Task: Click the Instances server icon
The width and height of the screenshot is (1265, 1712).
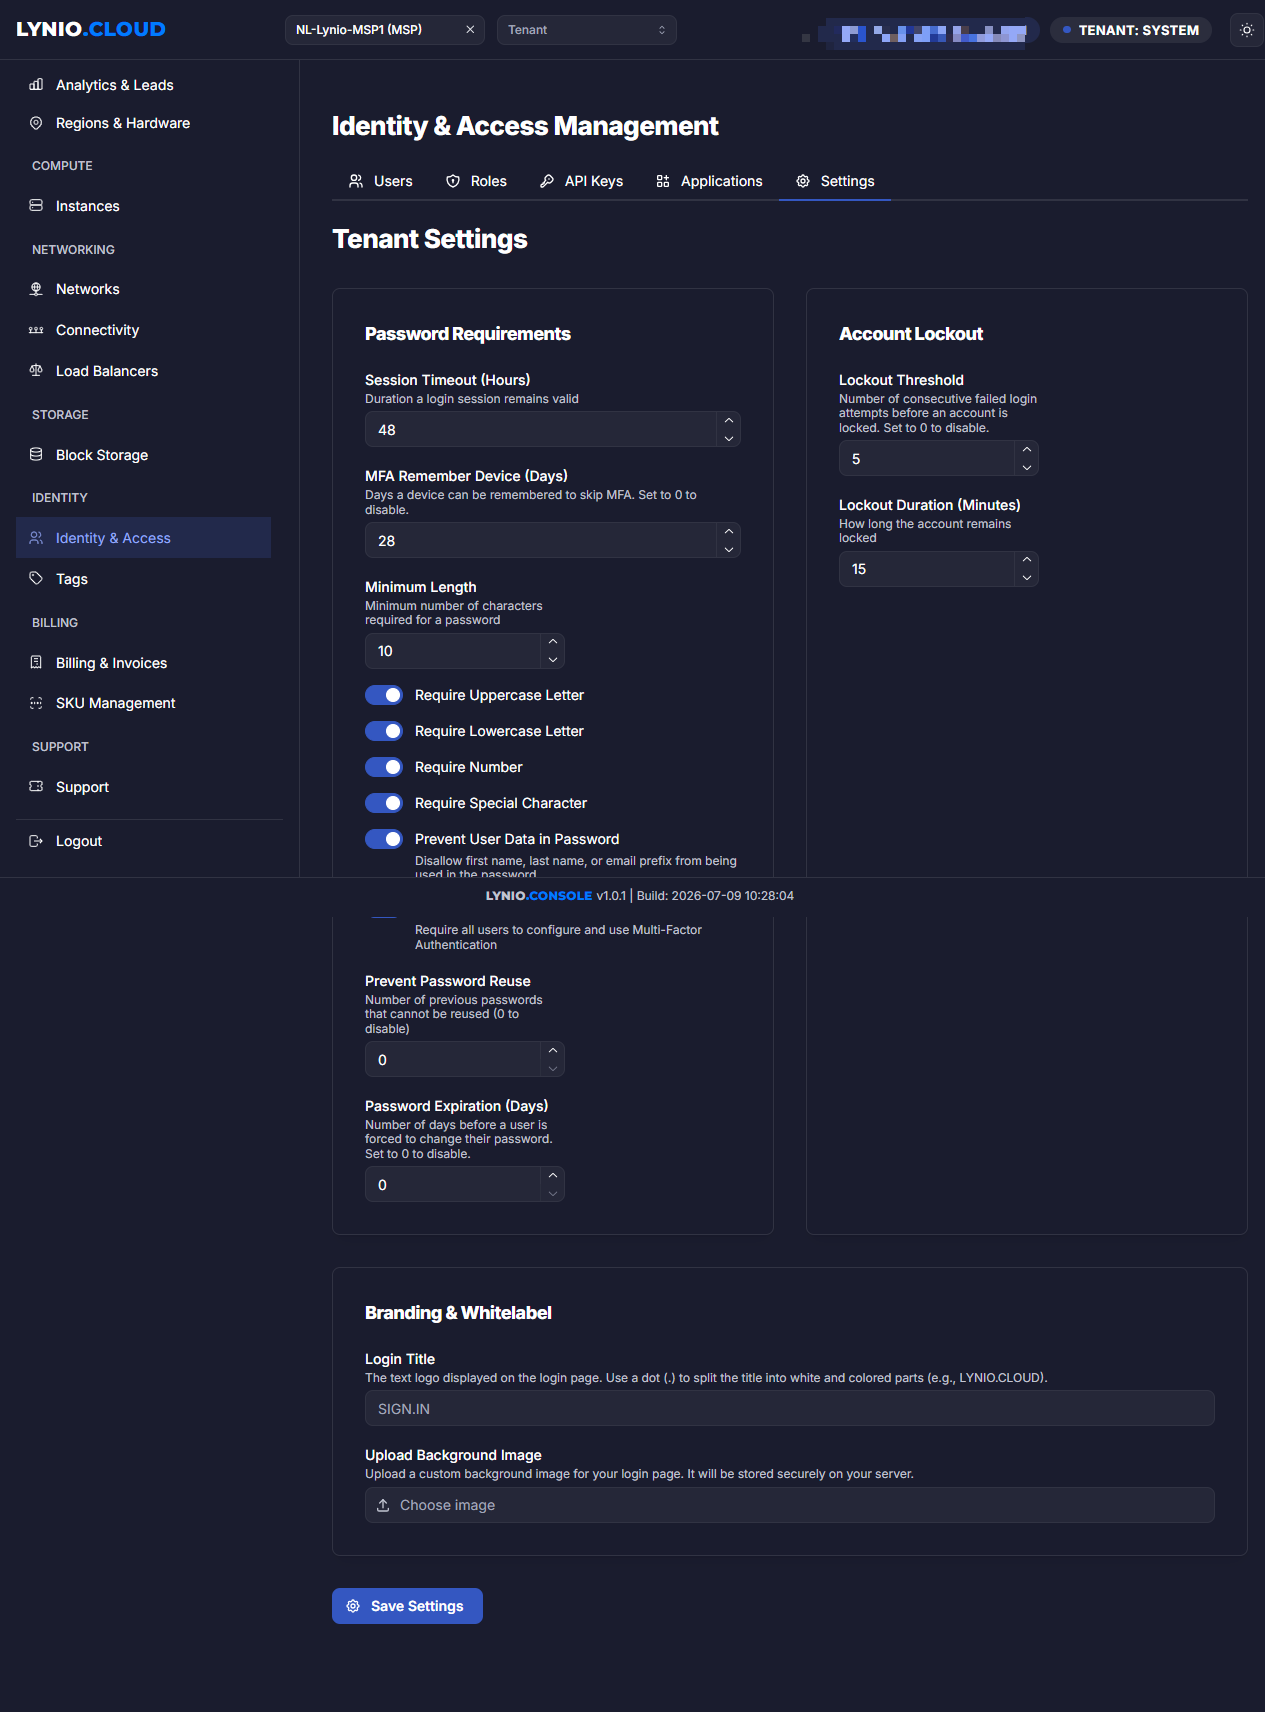Action: (36, 205)
